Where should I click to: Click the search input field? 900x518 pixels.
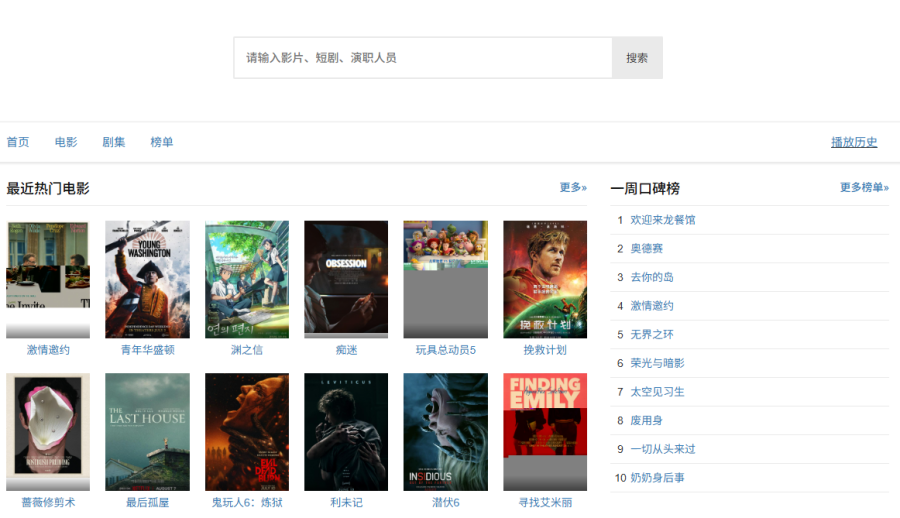423,58
